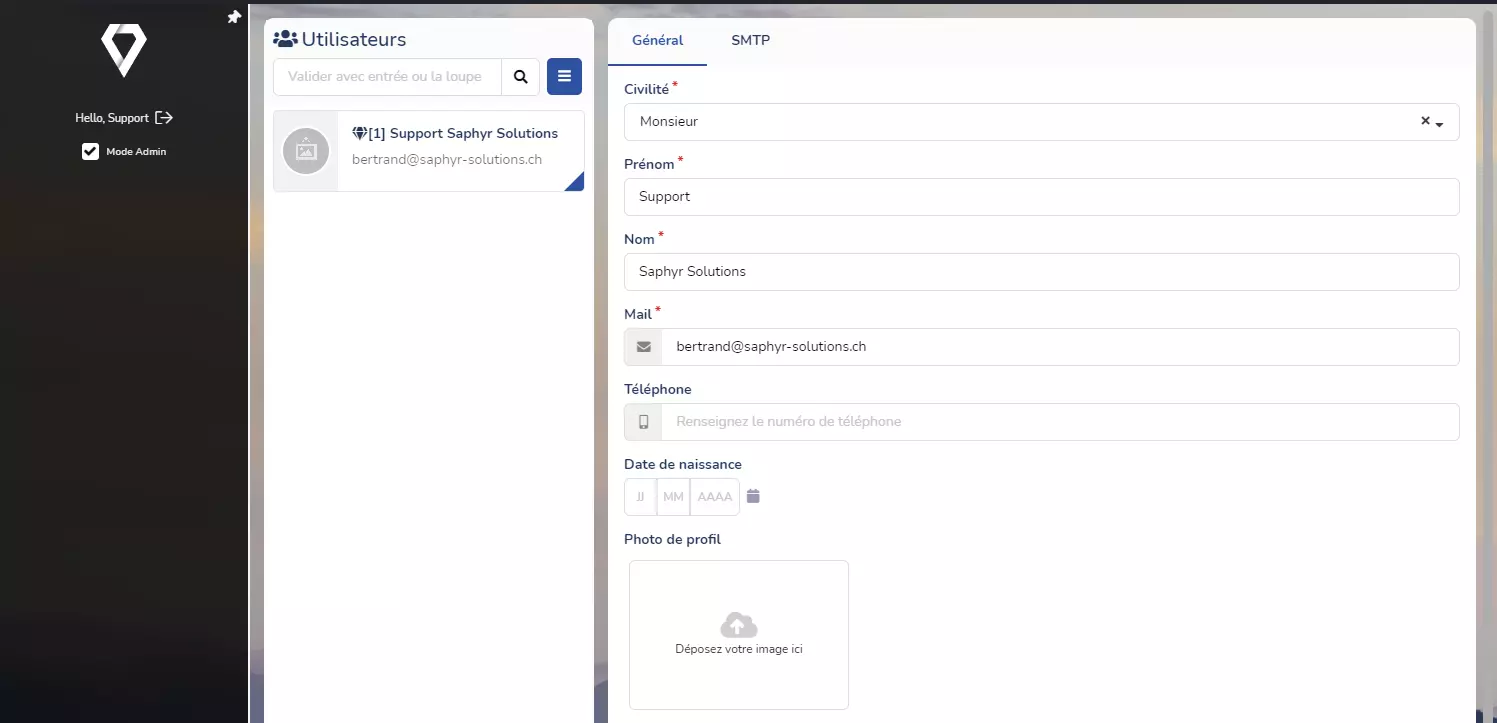
Task: Click the cloud upload icon
Action: click(x=738, y=625)
